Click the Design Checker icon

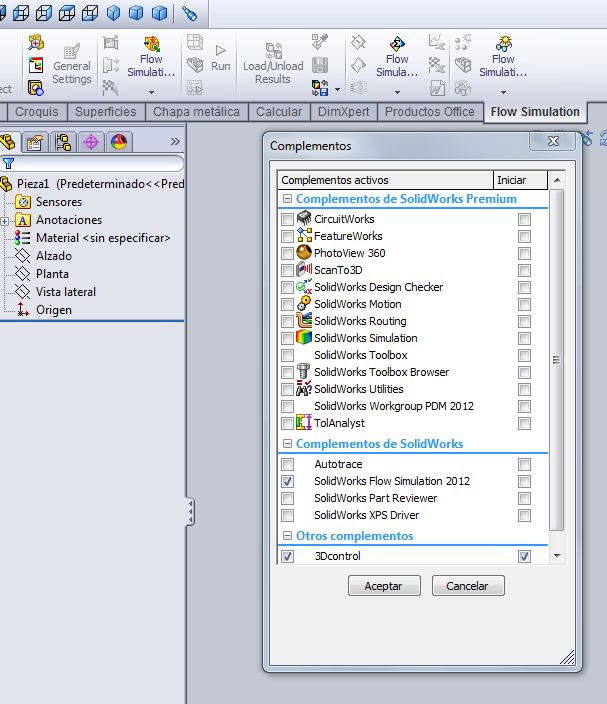304,286
